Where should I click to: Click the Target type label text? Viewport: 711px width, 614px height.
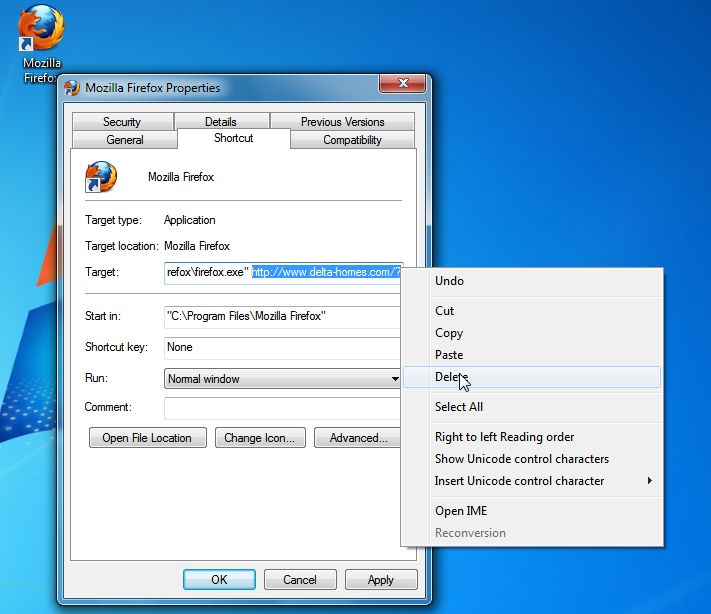pyautogui.click(x=113, y=220)
